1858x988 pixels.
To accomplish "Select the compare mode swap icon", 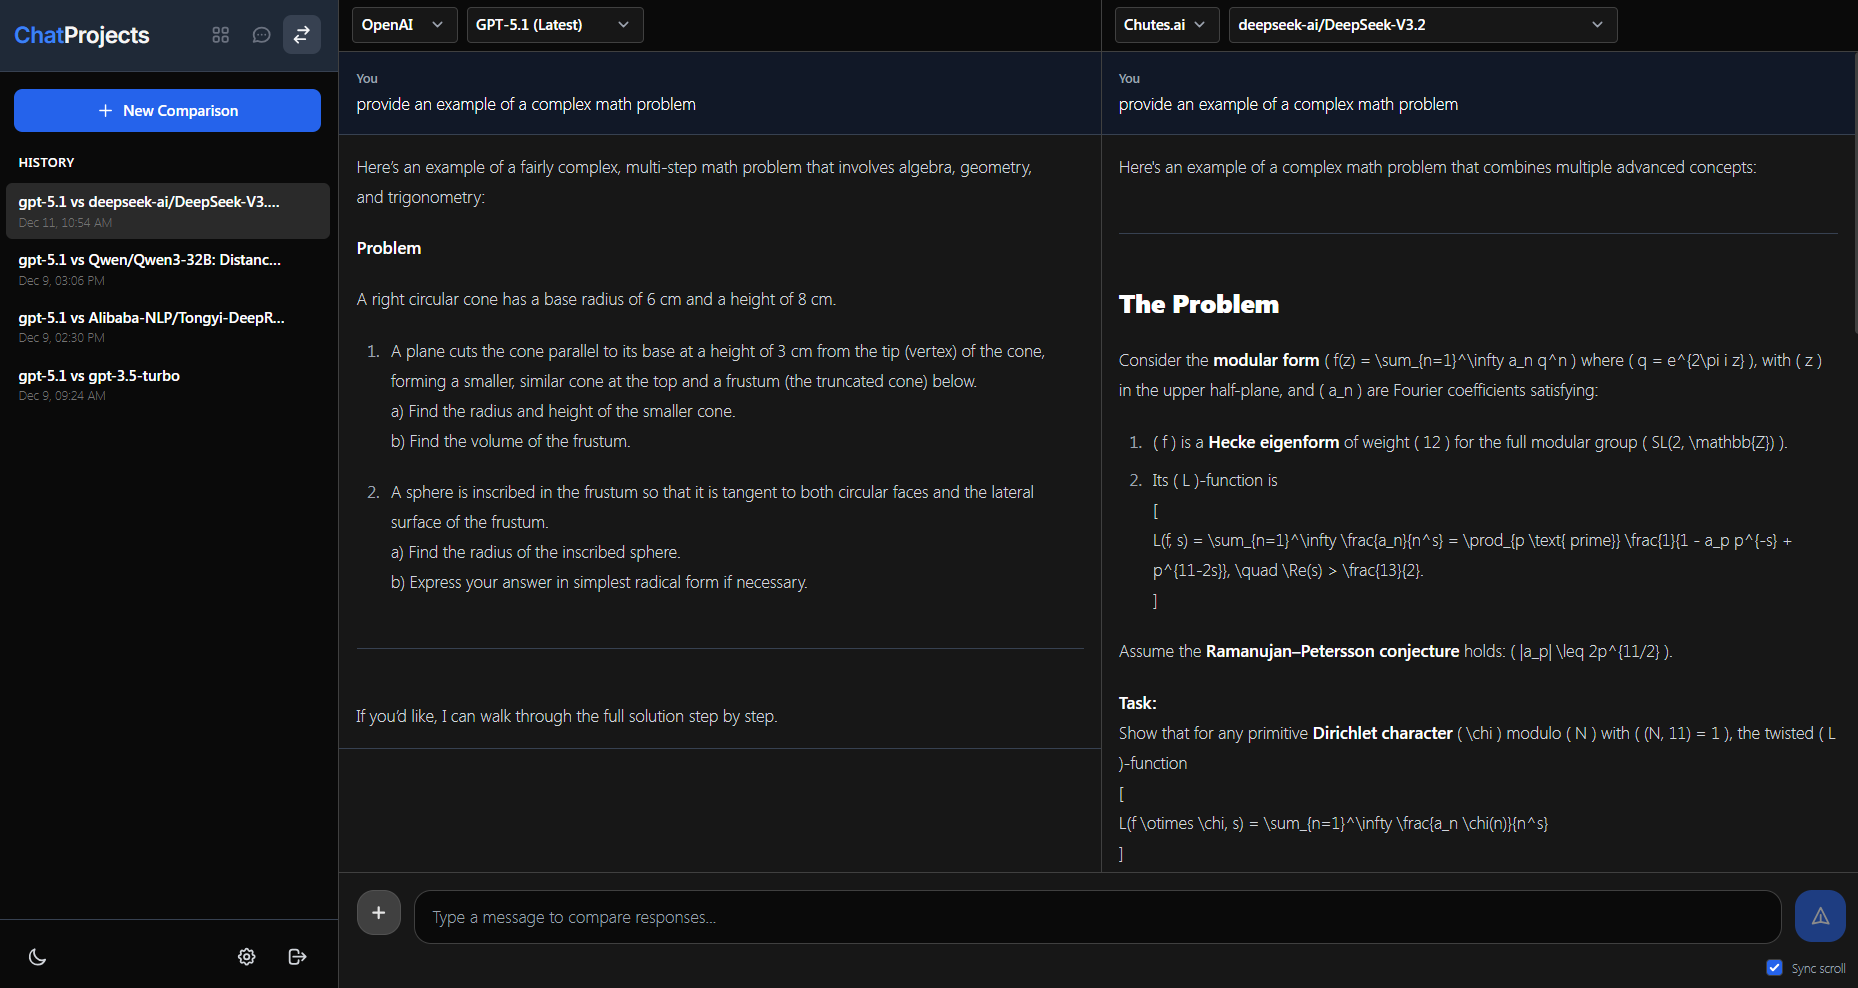I will point(301,34).
